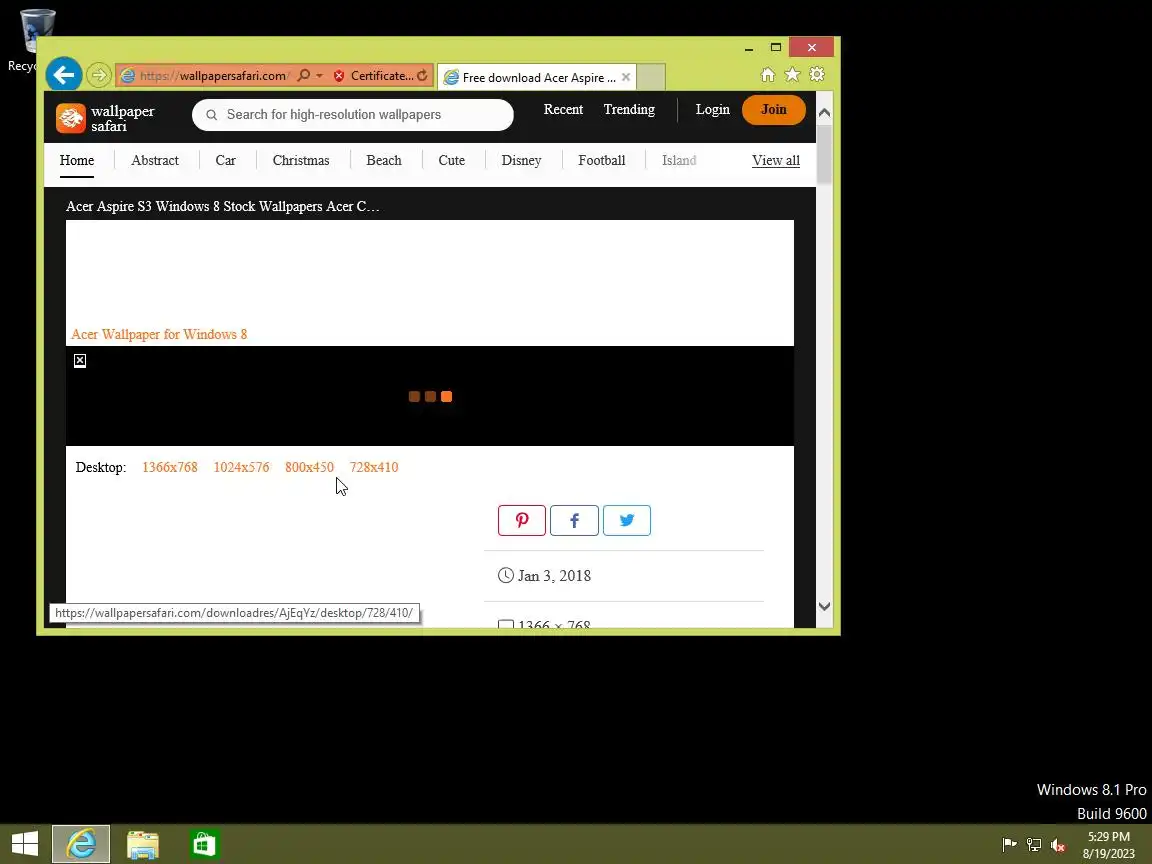The height and width of the screenshot is (864, 1152).
Task: Open the browser Home icon
Action: [768, 75]
